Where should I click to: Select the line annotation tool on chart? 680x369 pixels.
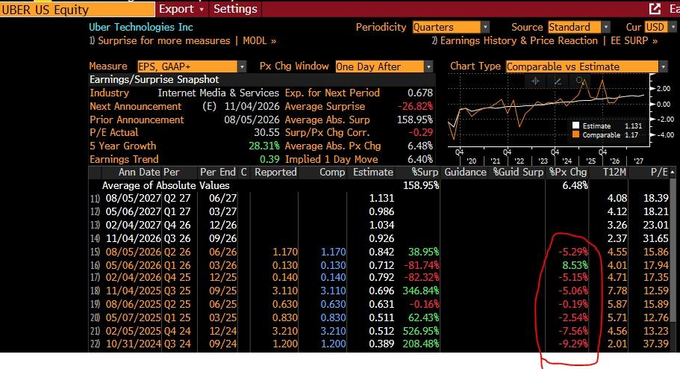click(557, 82)
